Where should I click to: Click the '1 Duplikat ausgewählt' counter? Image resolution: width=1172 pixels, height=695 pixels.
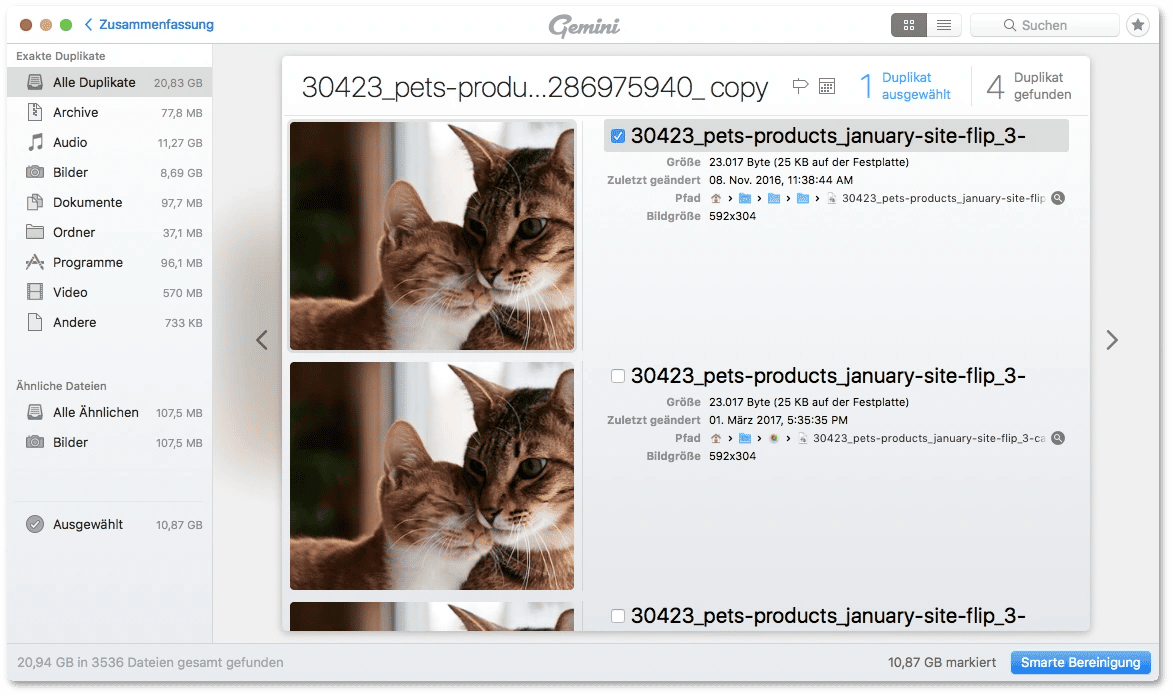(x=905, y=86)
